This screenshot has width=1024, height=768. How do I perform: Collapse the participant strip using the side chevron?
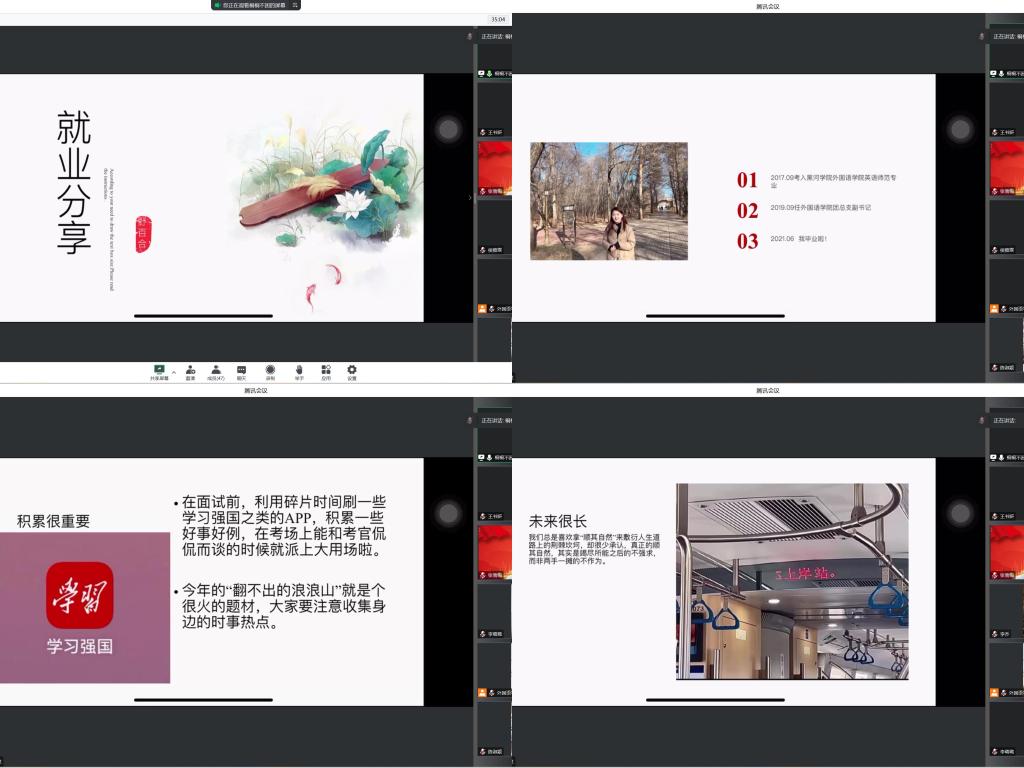[x=470, y=197]
